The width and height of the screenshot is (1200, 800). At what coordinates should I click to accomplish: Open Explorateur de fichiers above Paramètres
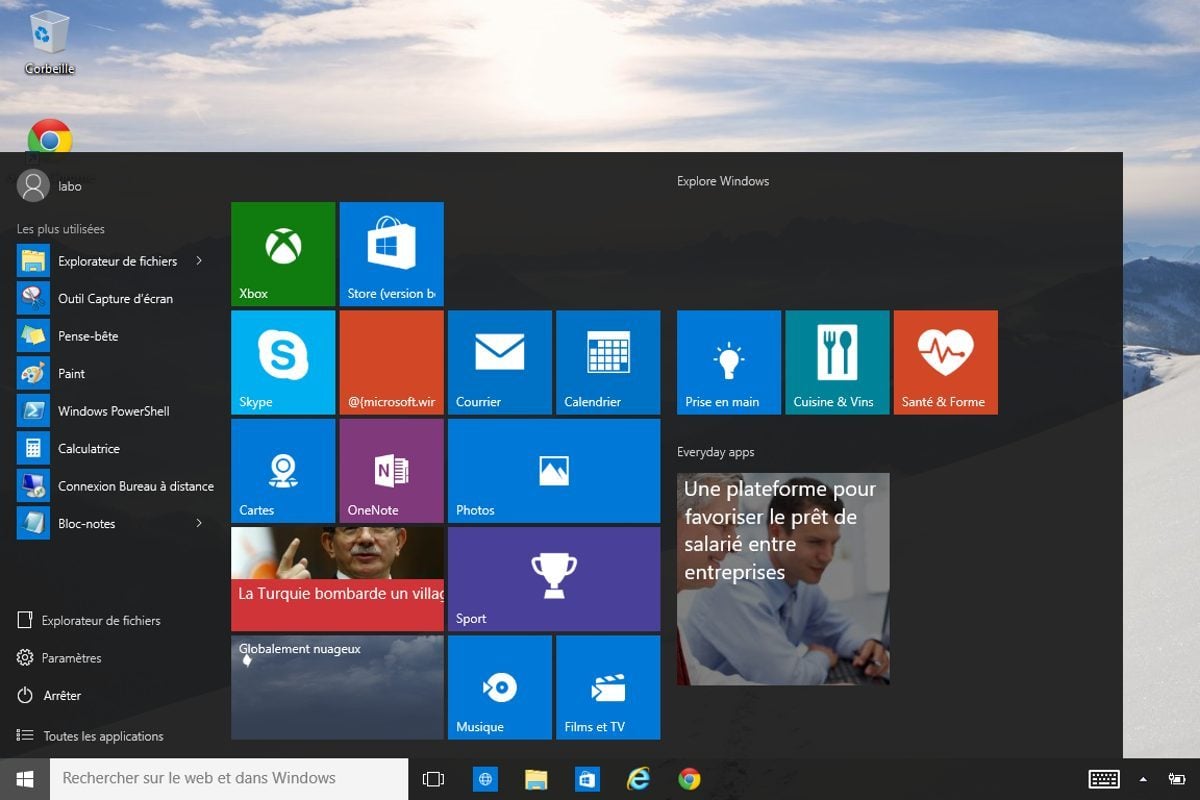(90, 620)
